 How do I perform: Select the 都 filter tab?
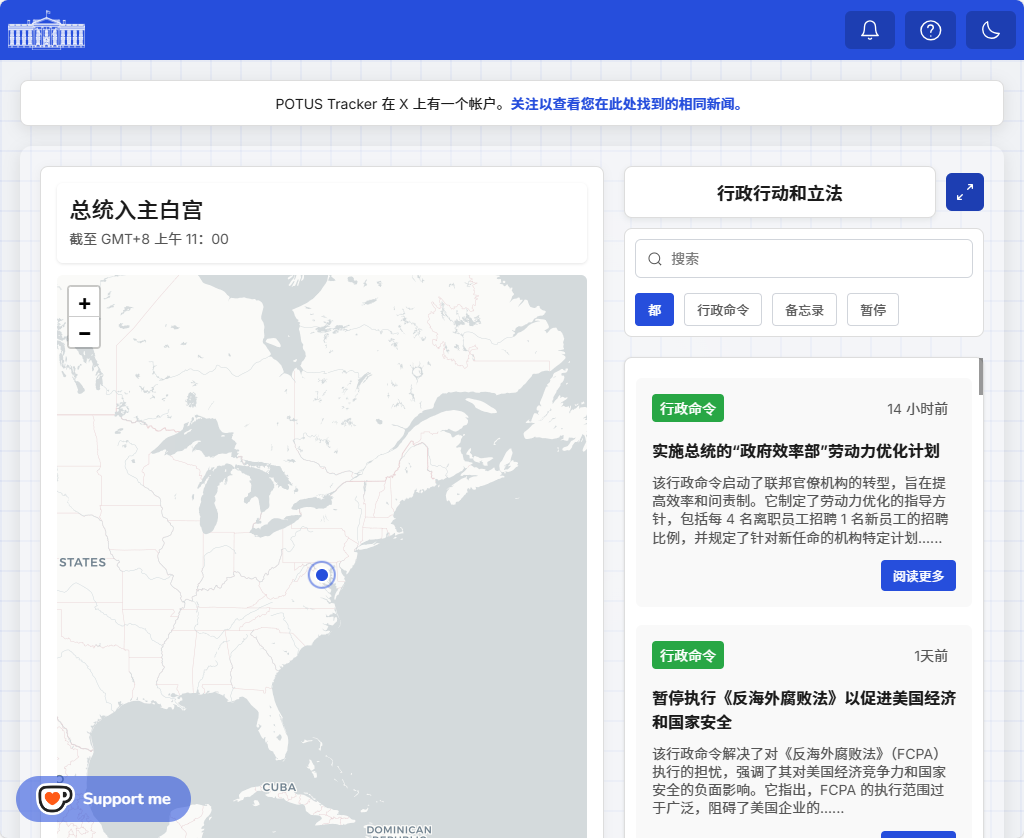654,310
